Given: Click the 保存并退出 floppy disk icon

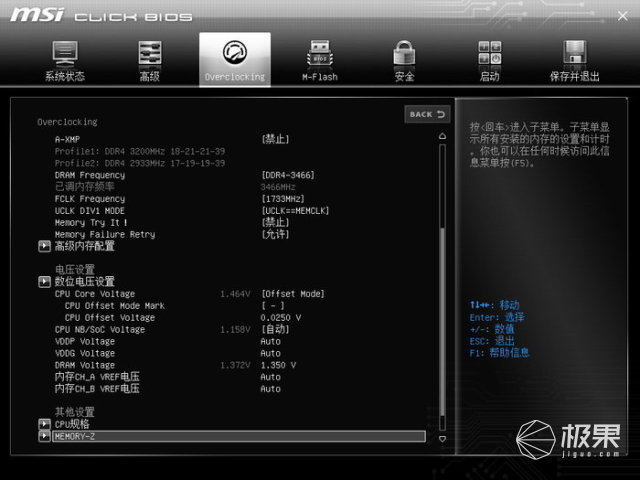Looking at the screenshot, I should click(574, 54).
